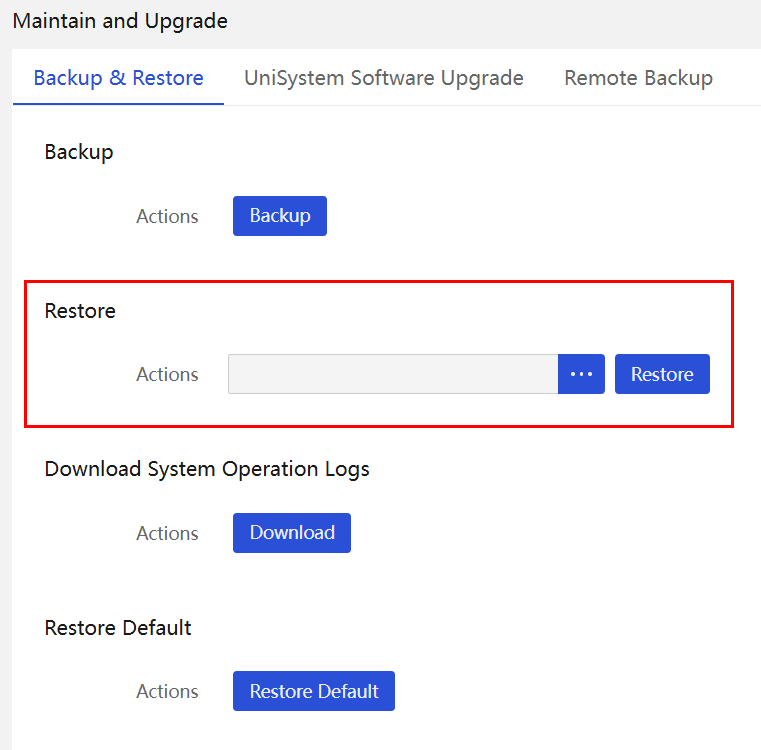Switch to the Backup & Restore tab

click(x=118, y=78)
